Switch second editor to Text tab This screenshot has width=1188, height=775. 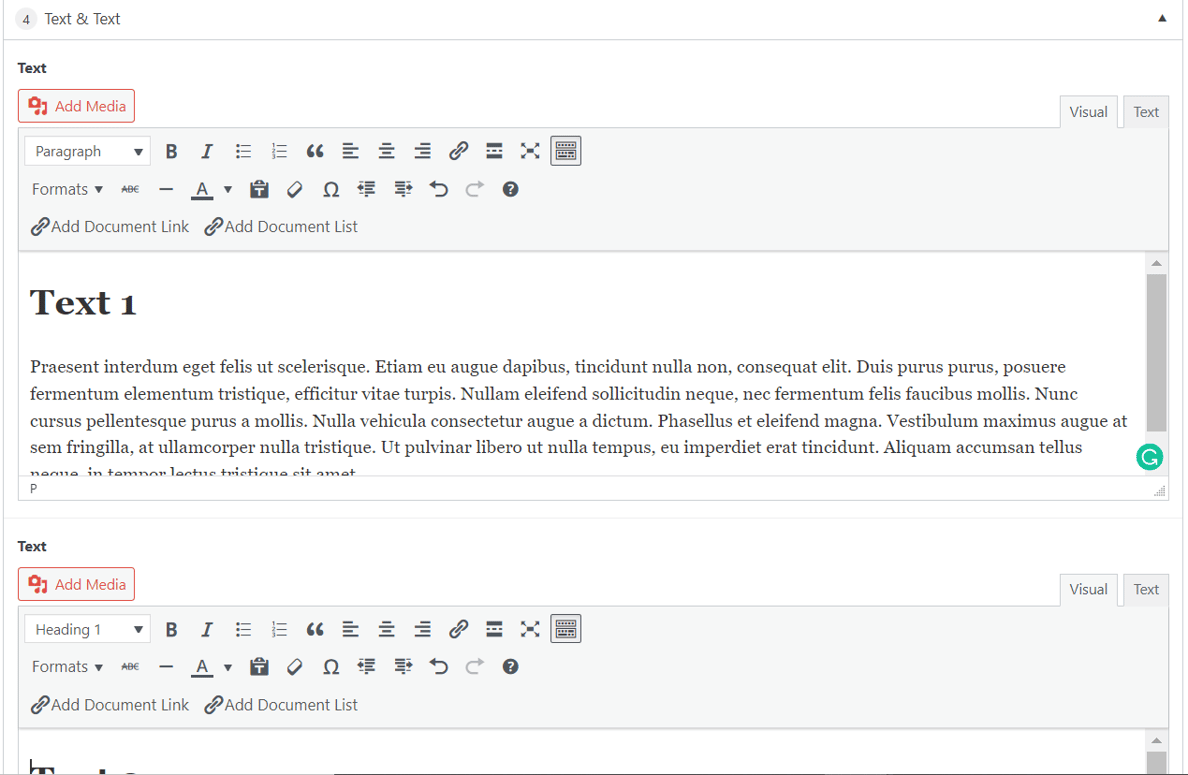[1146, 589]
